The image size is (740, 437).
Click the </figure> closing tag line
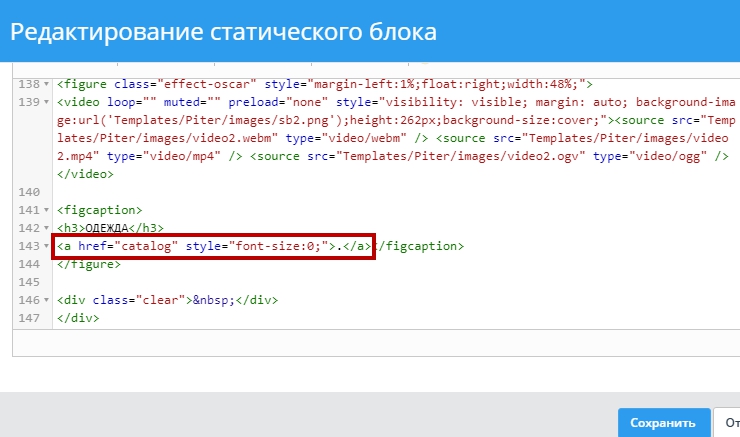89,264
